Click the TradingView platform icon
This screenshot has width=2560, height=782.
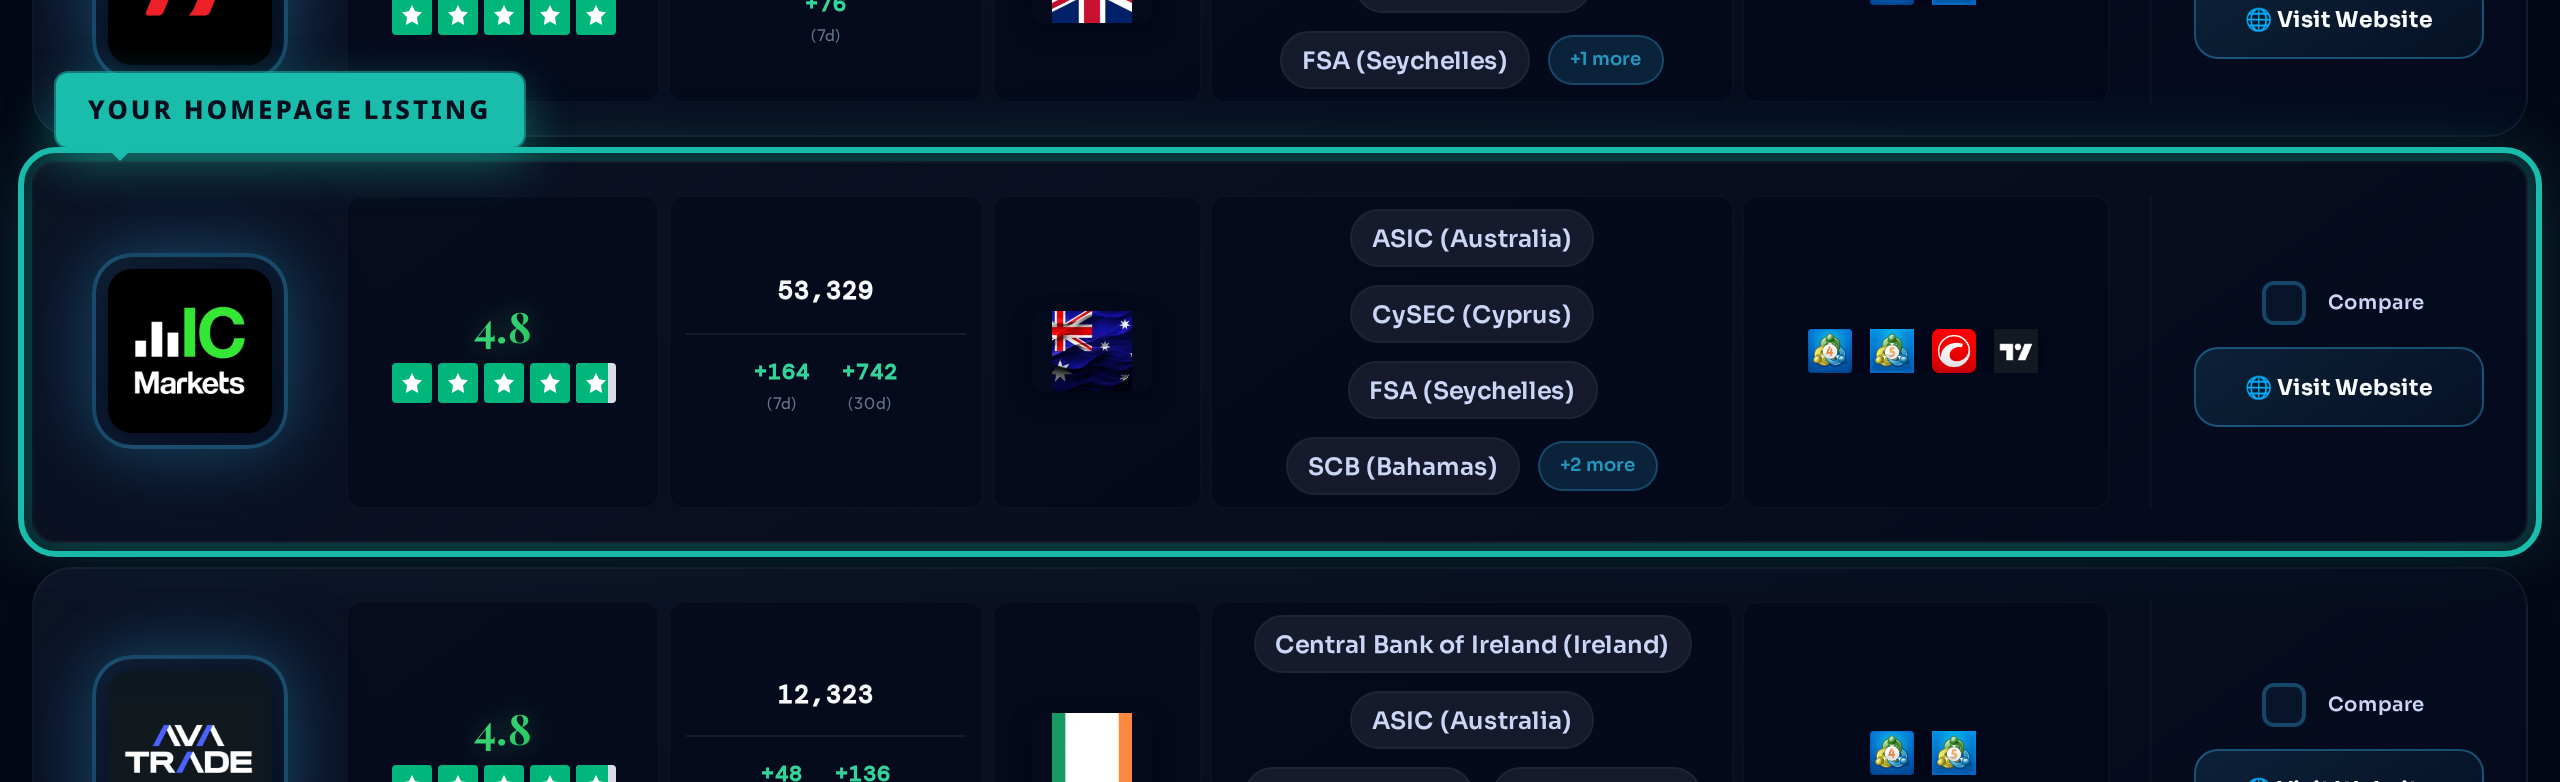tap(2015, 351)
